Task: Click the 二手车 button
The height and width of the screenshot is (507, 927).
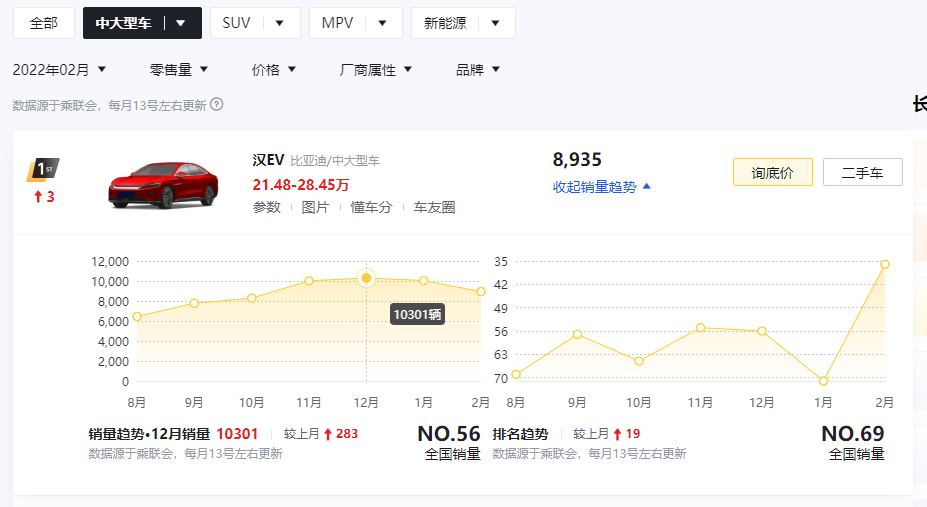Action: click(863, 173)
